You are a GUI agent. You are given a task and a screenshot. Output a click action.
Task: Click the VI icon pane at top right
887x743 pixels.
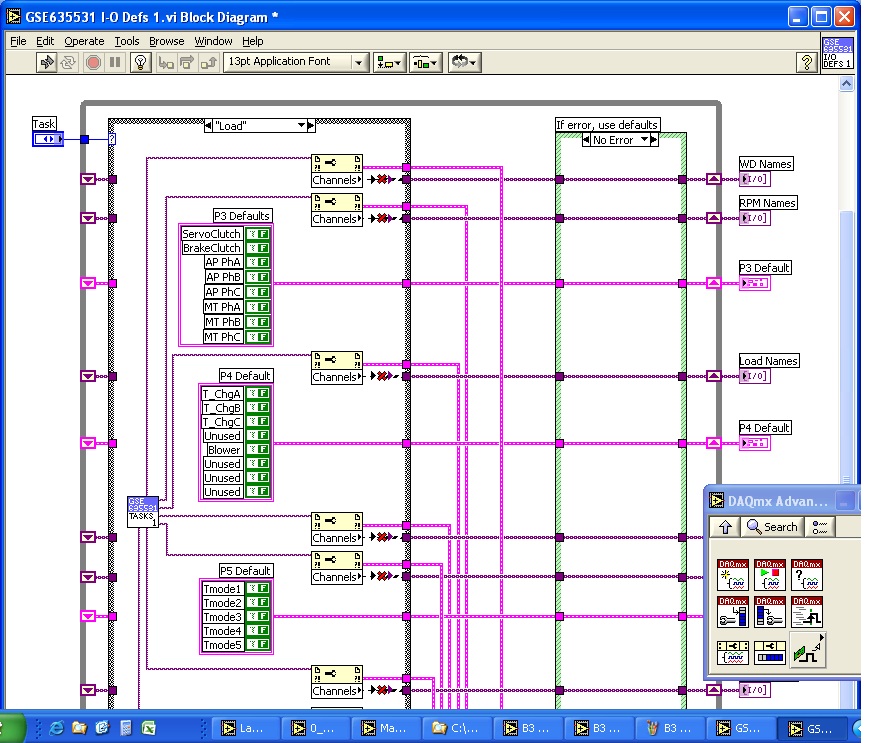click(837, 53)
